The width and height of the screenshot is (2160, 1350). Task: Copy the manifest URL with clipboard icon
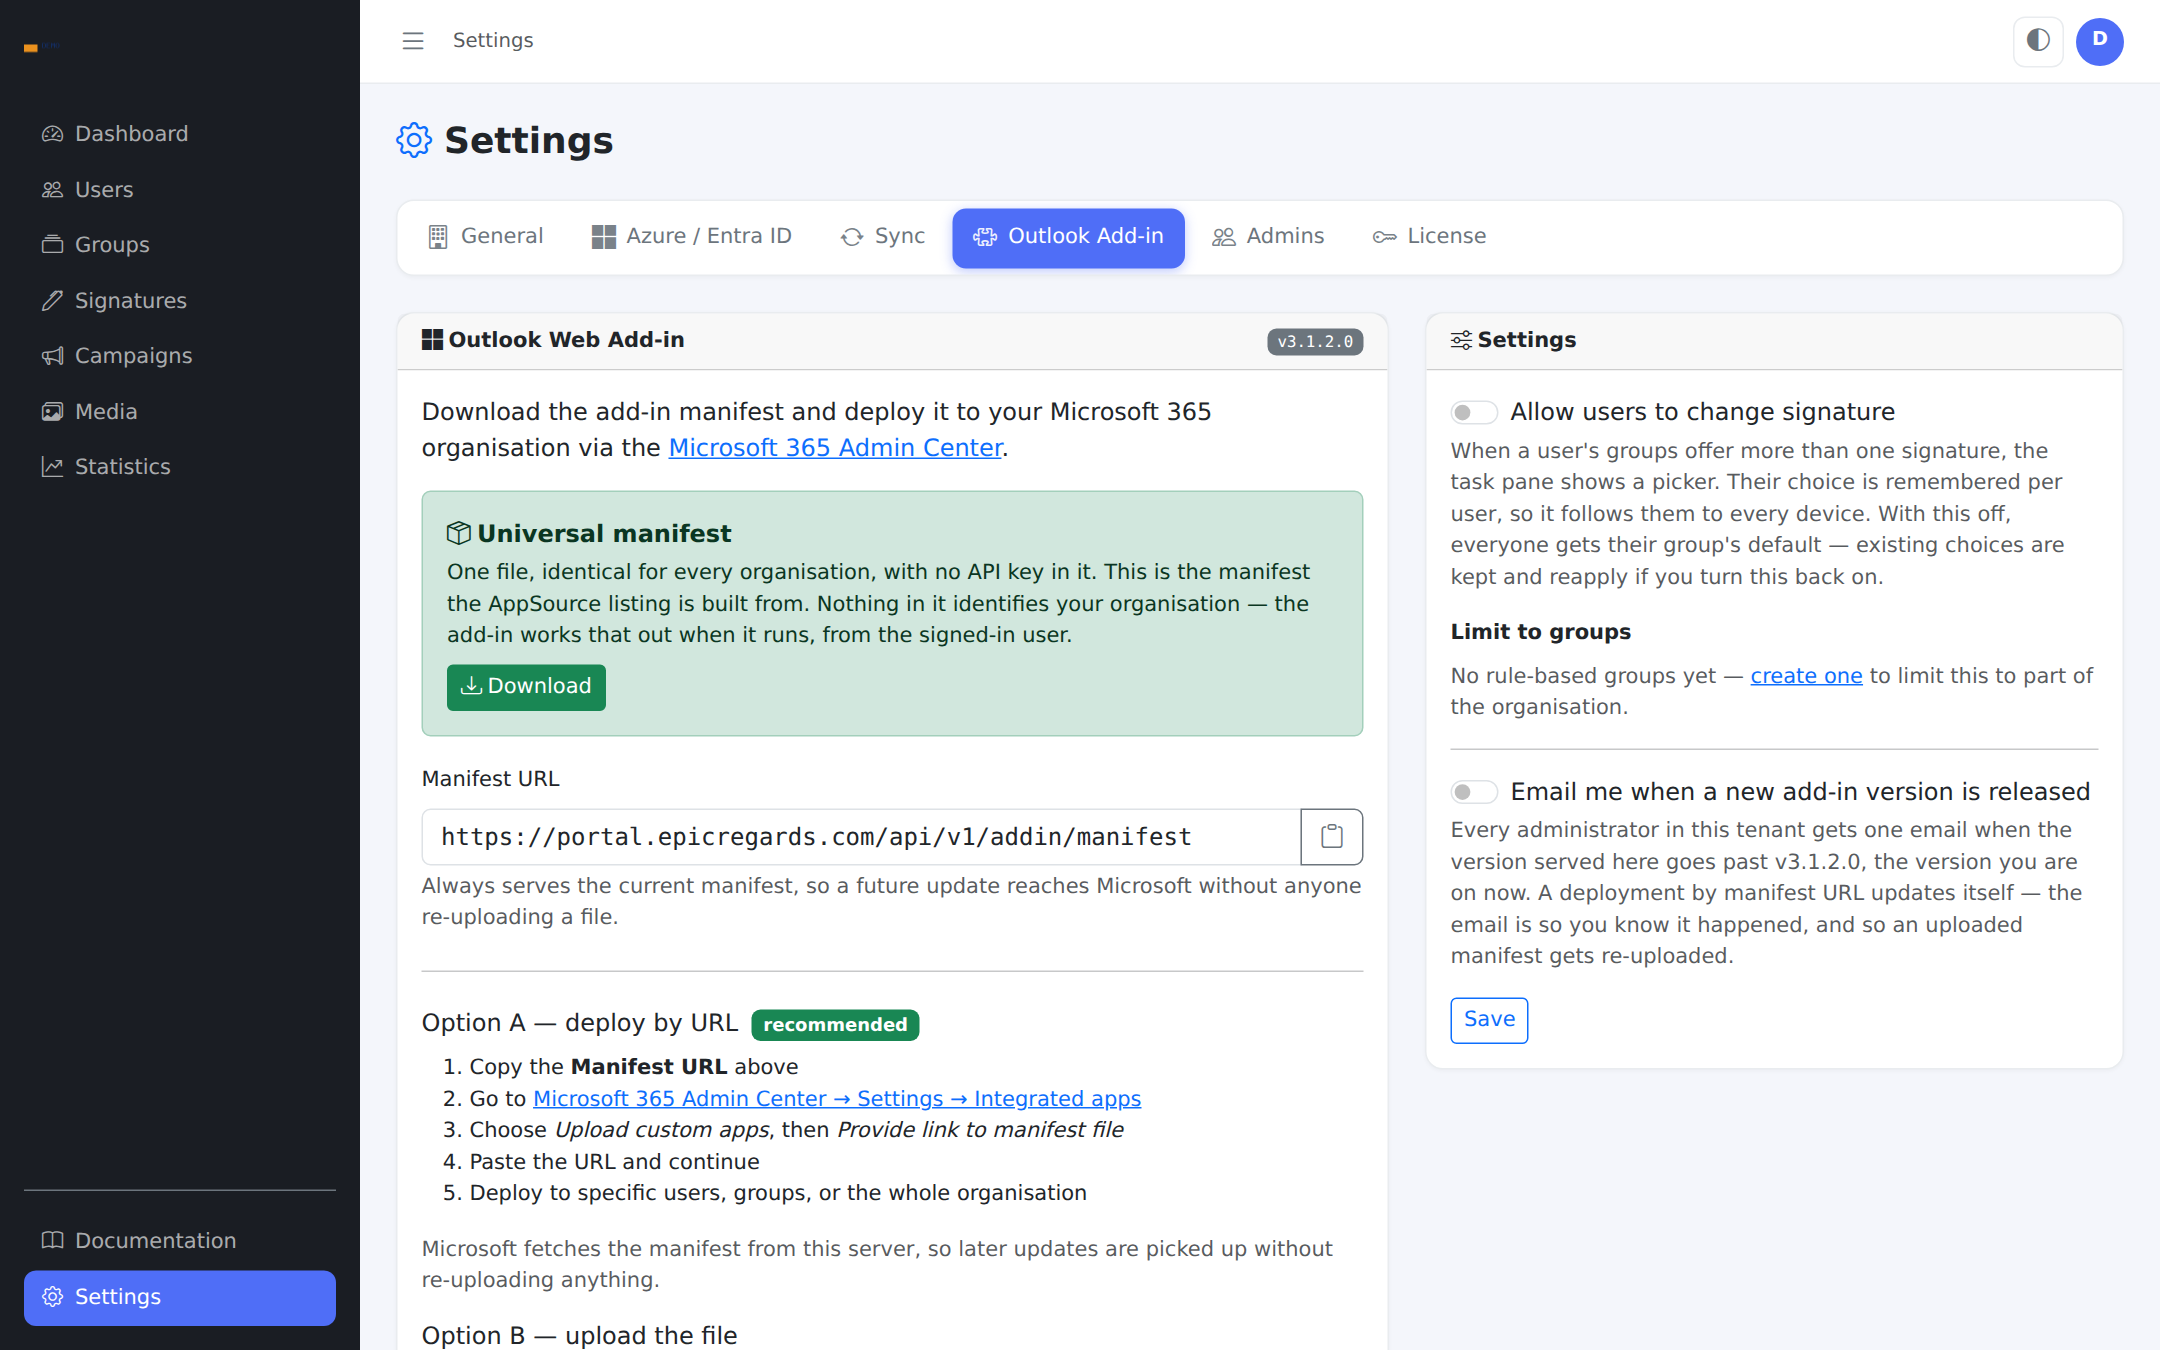[x=1331, y=837]
